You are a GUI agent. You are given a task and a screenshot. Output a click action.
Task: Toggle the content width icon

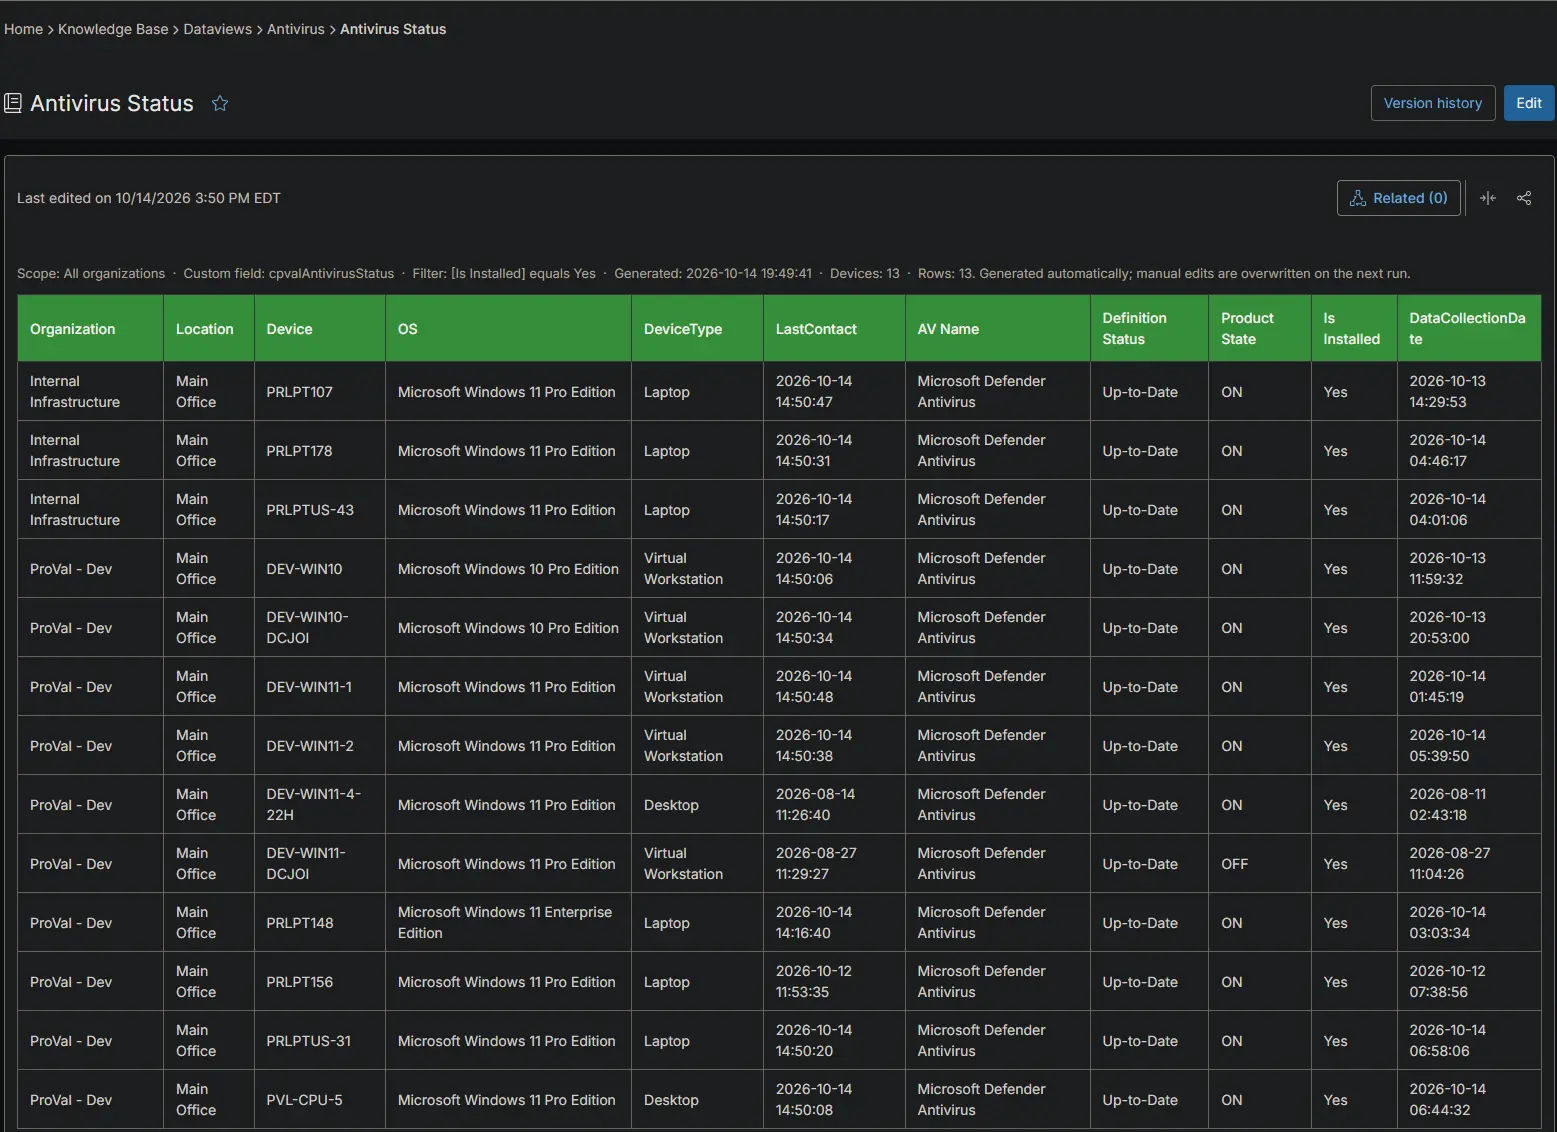tap(1488, 198)
